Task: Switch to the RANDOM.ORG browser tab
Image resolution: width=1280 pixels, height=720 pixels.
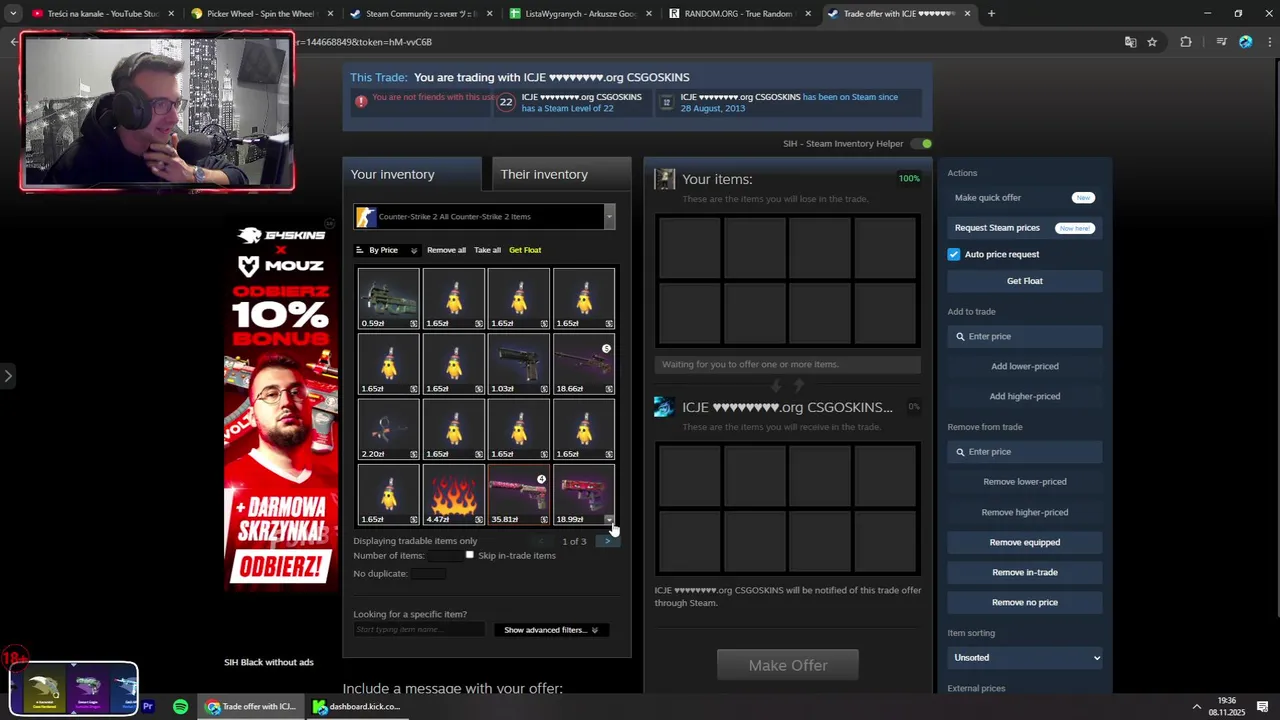Action: point(738,14)
